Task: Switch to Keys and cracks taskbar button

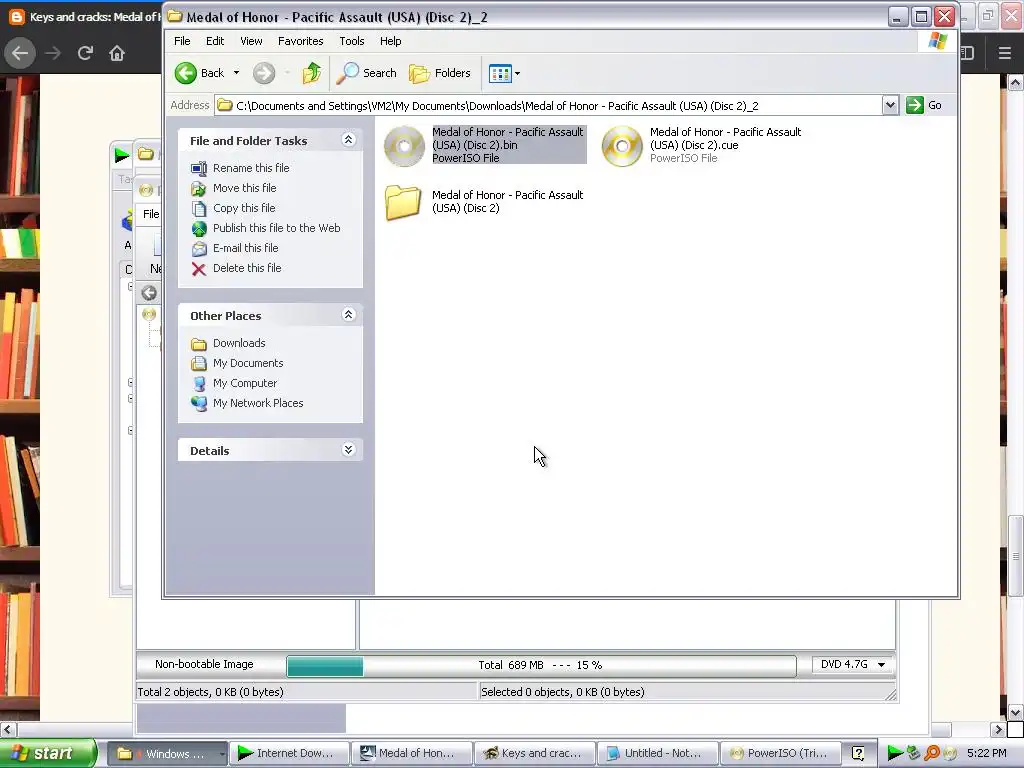Action: (x=534, y=754)
